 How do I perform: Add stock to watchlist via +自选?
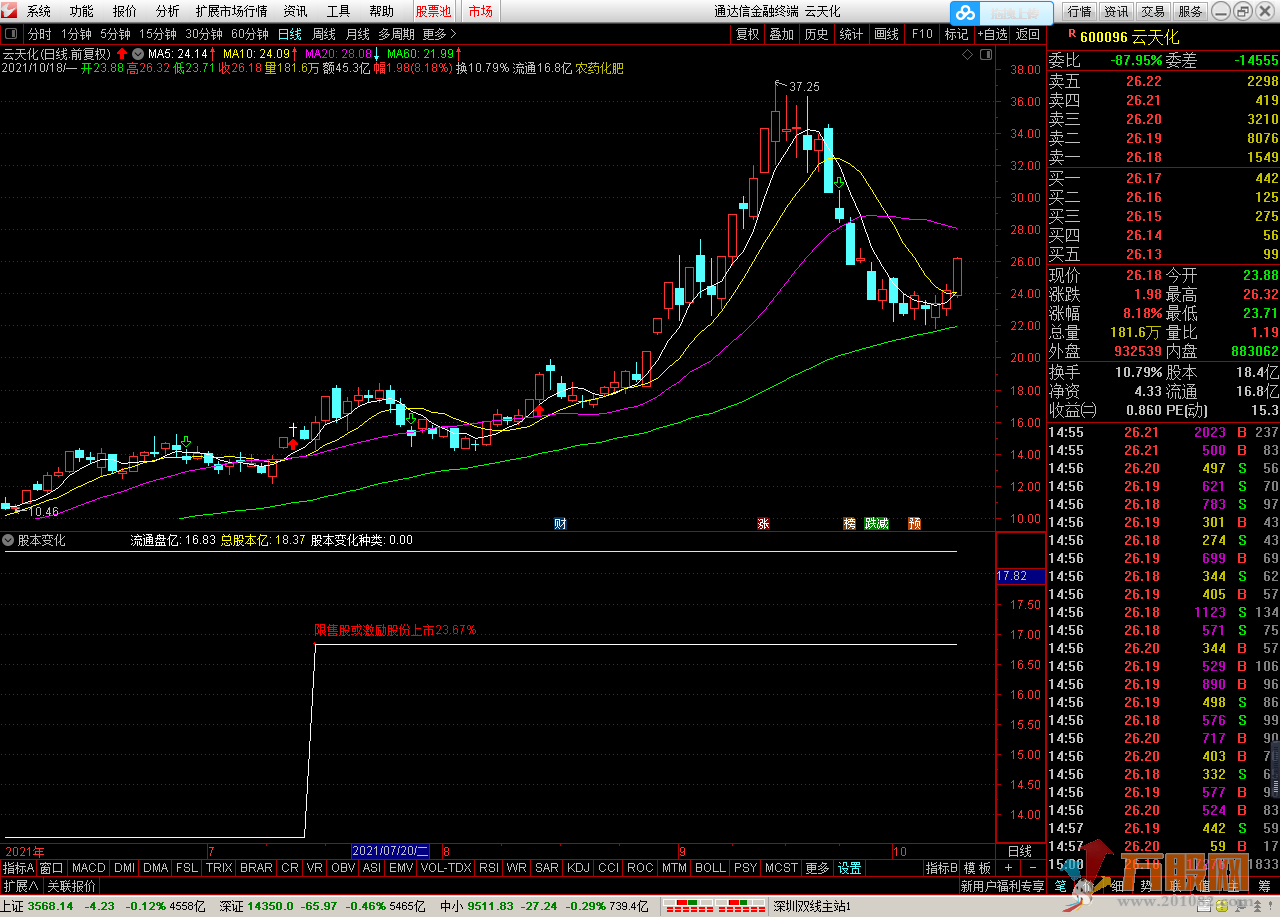tap(991, 34)
